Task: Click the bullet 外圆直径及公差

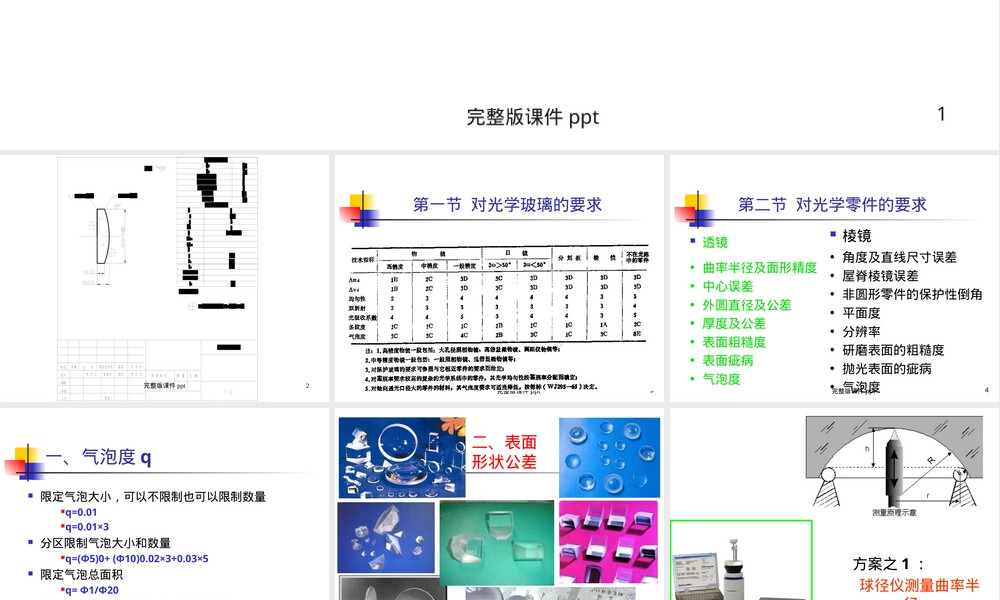Action: (747, 305)
